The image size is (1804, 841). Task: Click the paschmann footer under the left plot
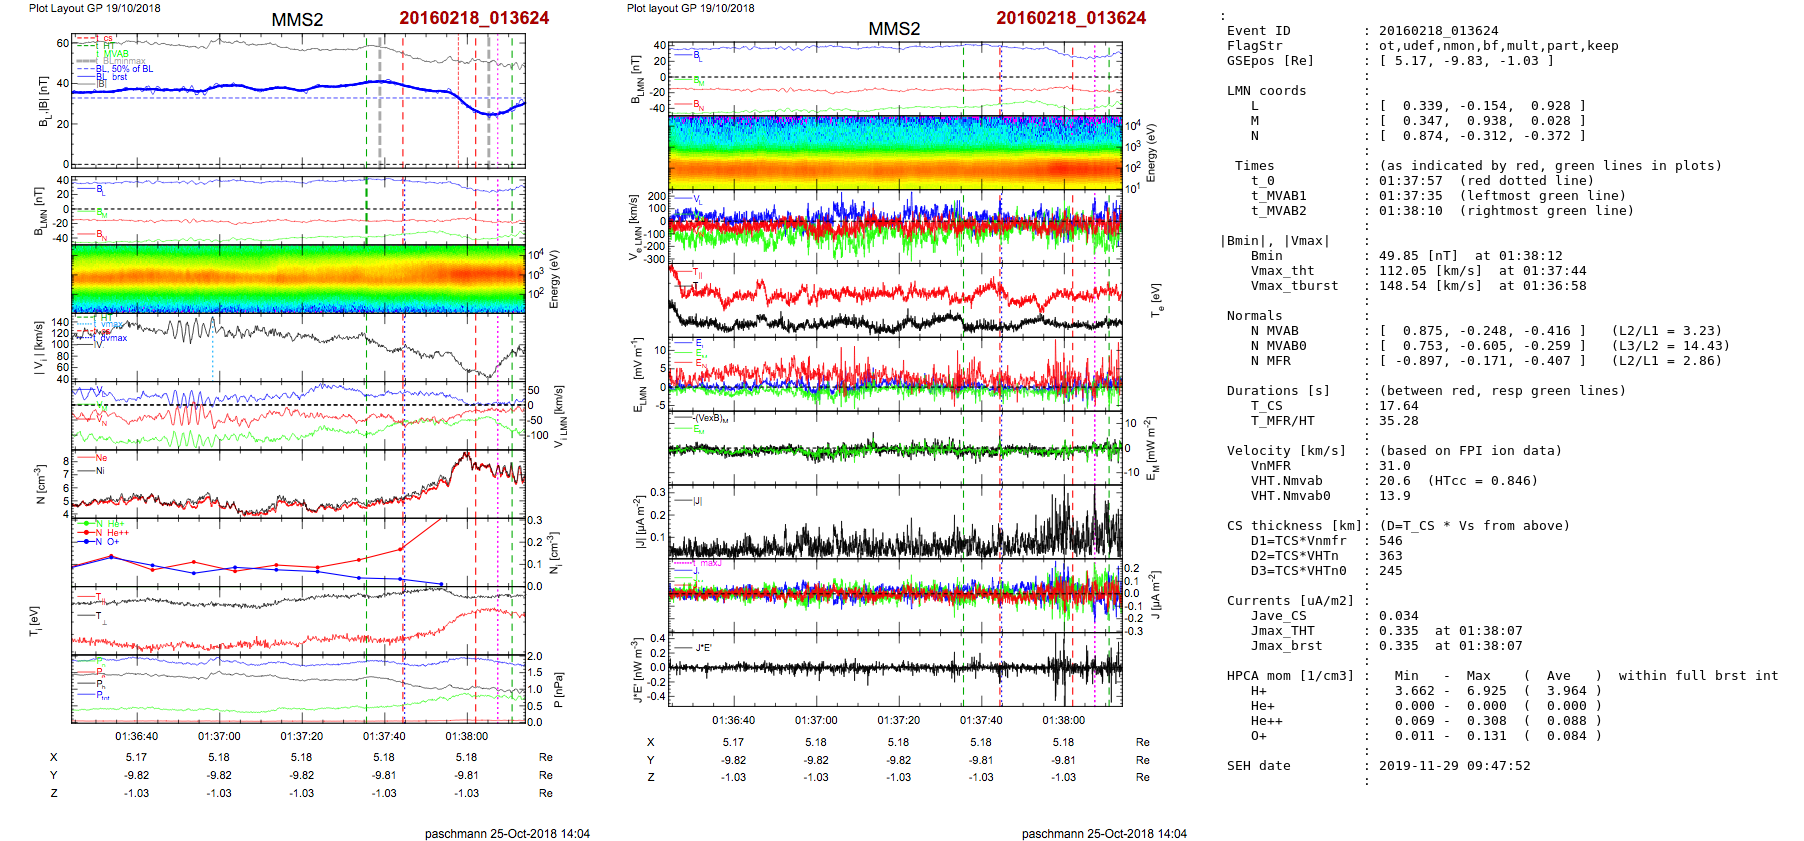coord(507,833)
